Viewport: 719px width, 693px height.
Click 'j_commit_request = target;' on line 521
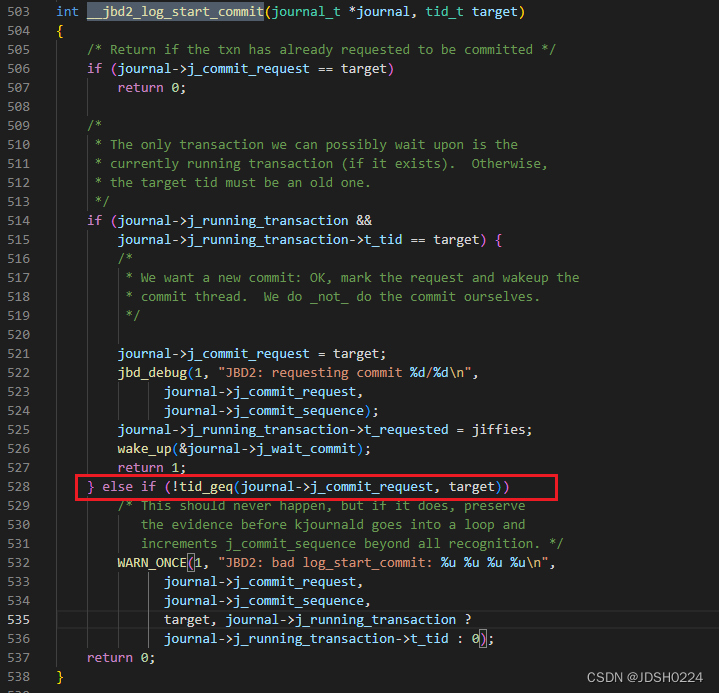click(x=287, y=354)
